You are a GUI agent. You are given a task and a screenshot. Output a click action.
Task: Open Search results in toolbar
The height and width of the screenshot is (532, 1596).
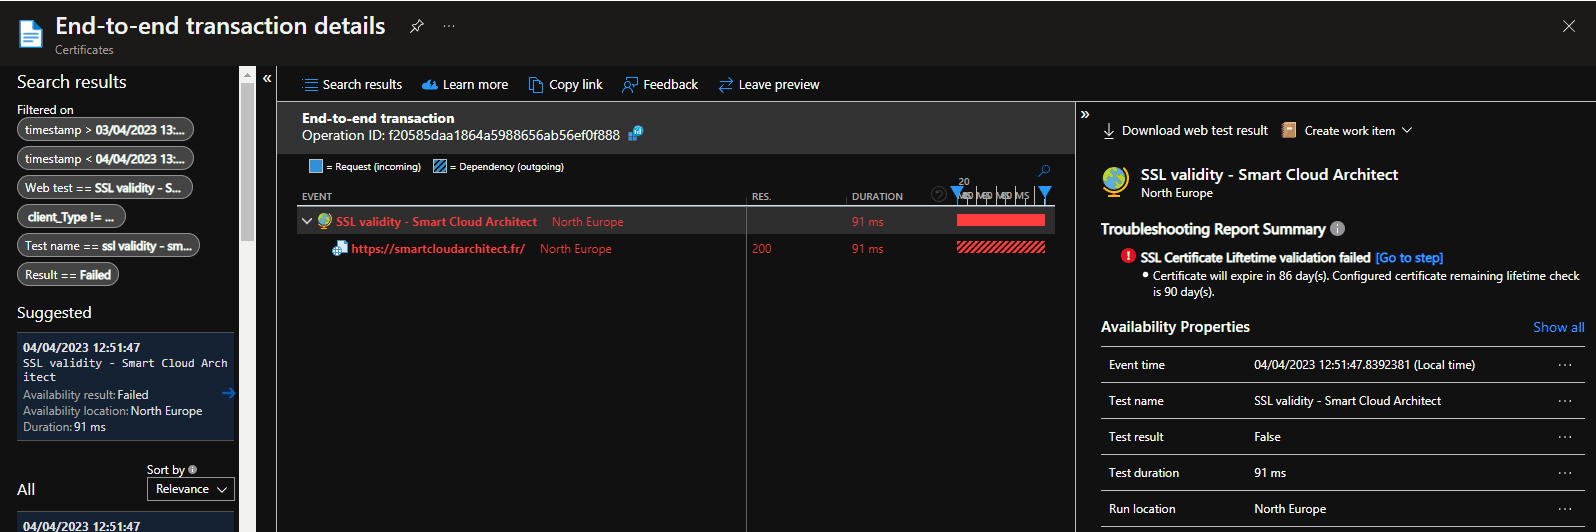tap(352, 85)
